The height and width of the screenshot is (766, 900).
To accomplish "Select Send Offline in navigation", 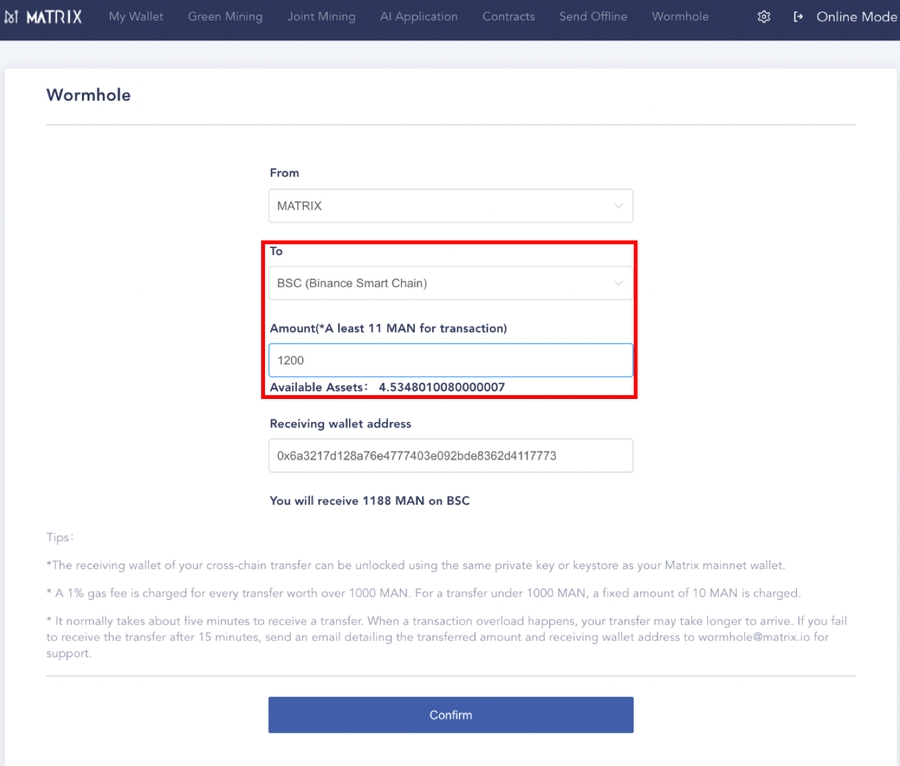I will point(593,17).
